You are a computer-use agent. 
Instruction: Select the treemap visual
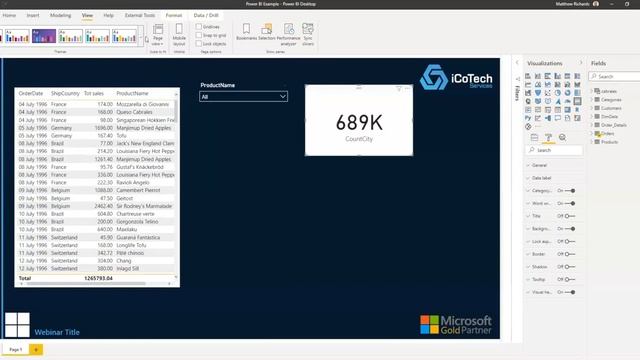(x=577, y=93)
